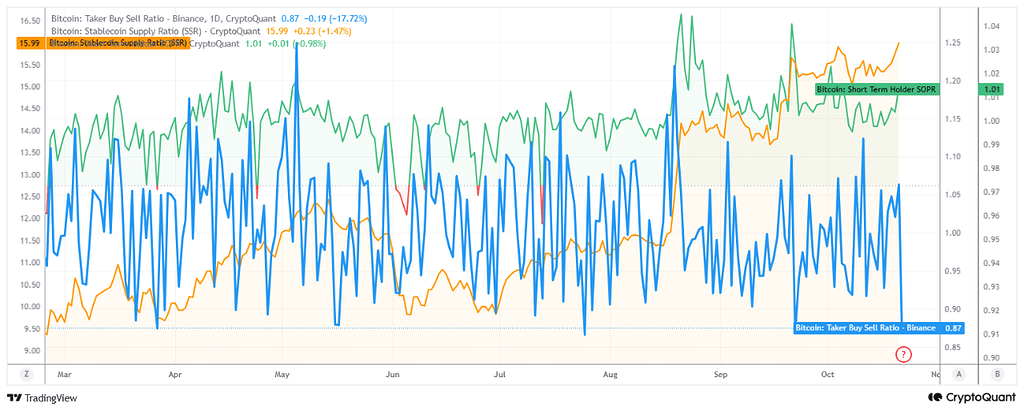This screenshot has height=410, width=1024.
Task: Click the orange Stablecoin Supply Ratio axis label
Action: (x=101, y=43)
